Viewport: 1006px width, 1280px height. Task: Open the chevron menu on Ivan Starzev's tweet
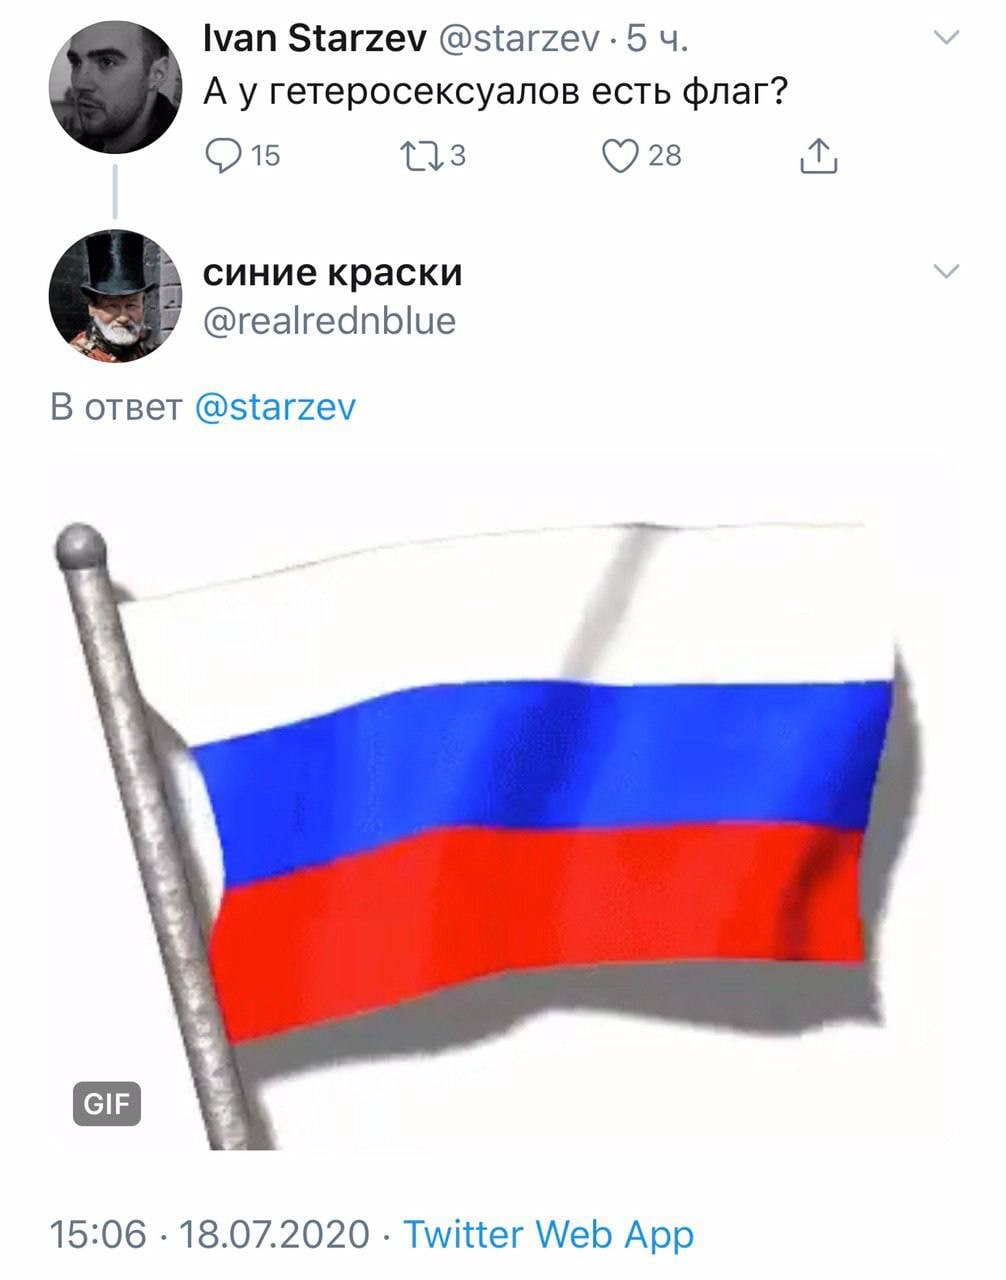click(945, 38)
